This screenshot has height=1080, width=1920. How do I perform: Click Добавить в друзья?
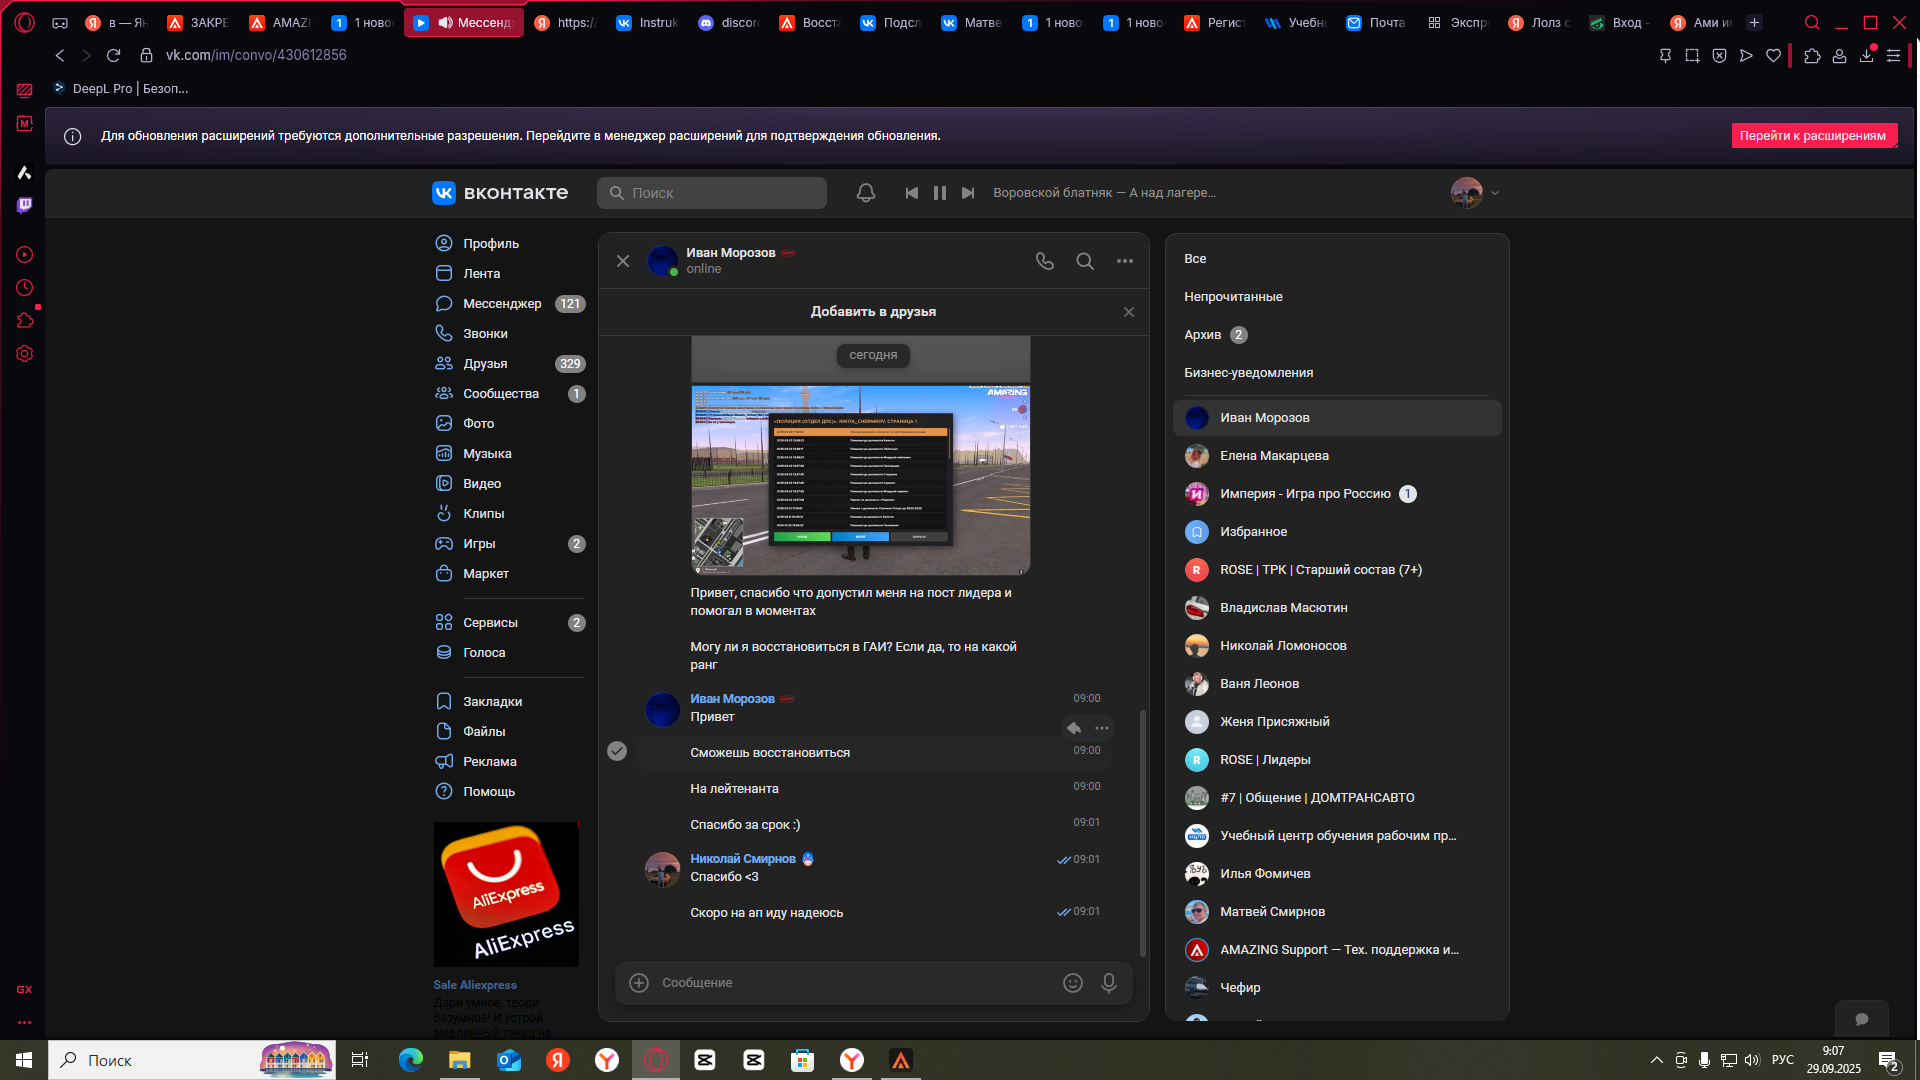[x=873, y=312]
